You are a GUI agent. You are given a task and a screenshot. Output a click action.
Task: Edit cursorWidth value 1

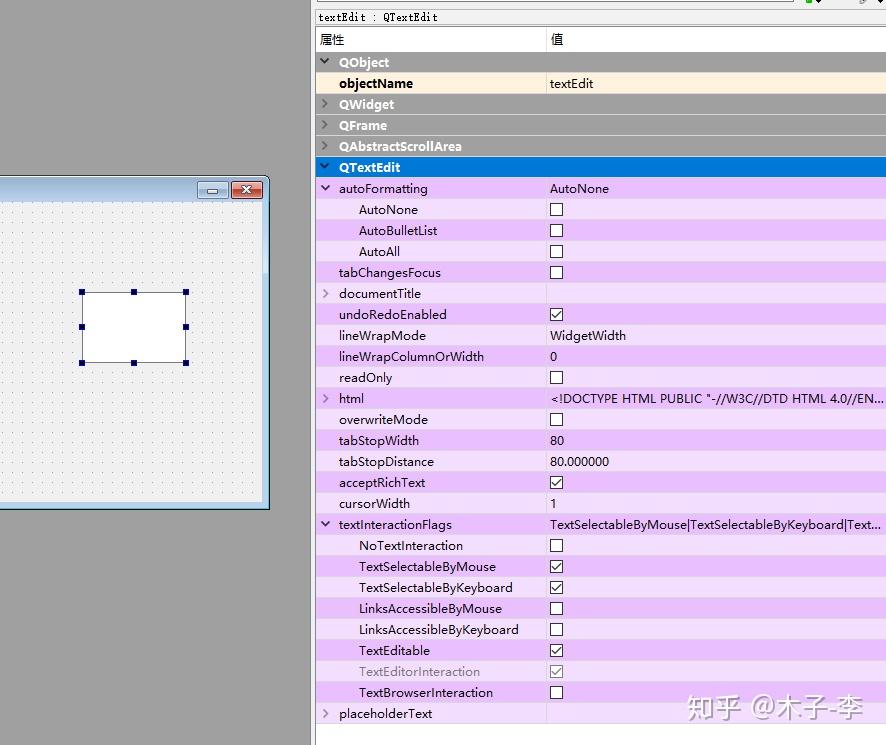pos(716,504)
